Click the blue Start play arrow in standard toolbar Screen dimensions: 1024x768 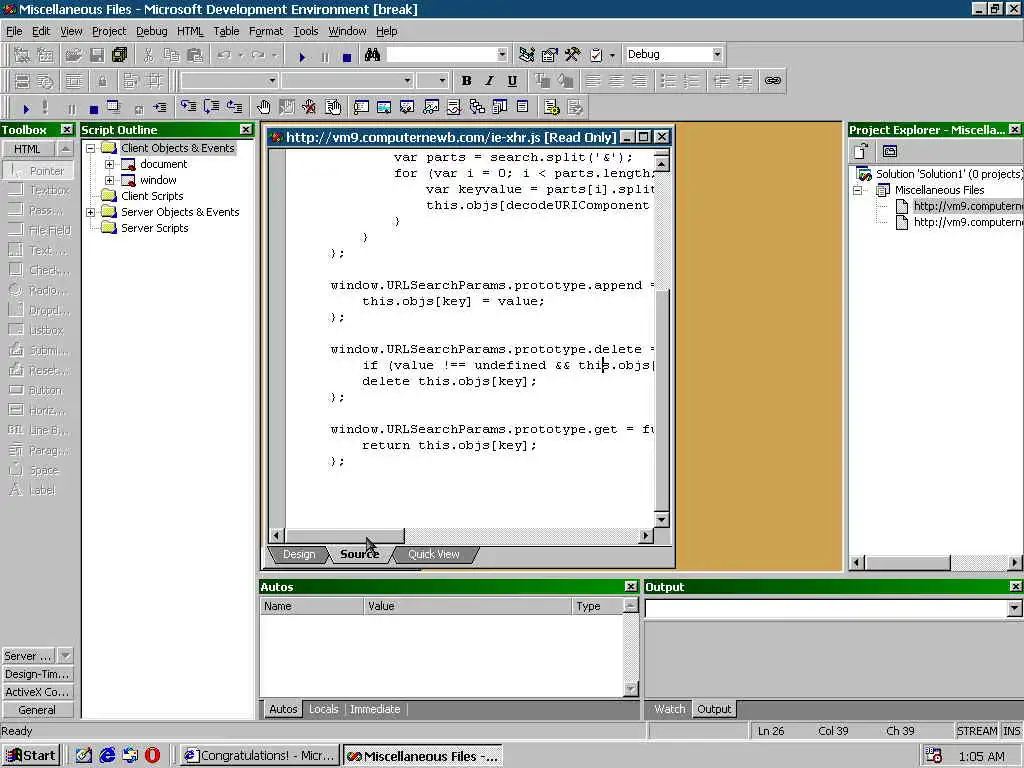coord(302,57)
